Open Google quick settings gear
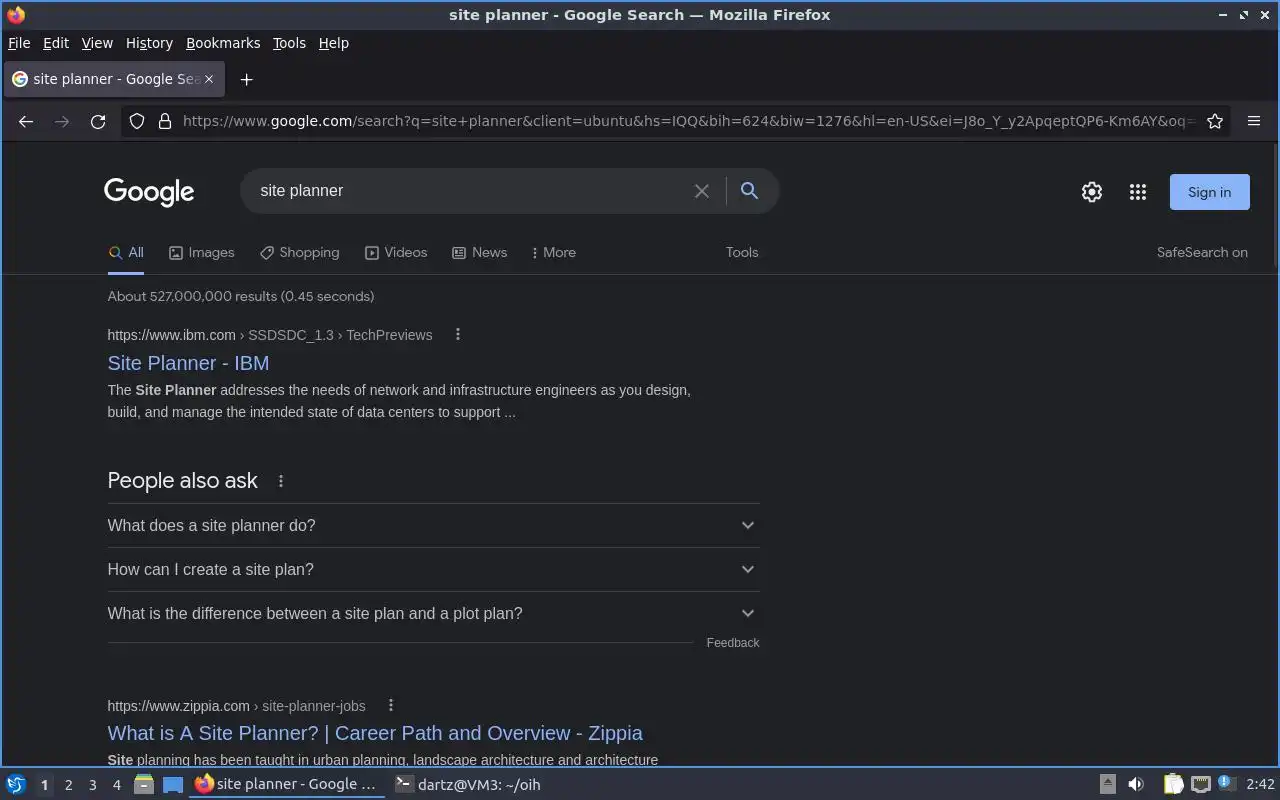 pos(1092,192)
